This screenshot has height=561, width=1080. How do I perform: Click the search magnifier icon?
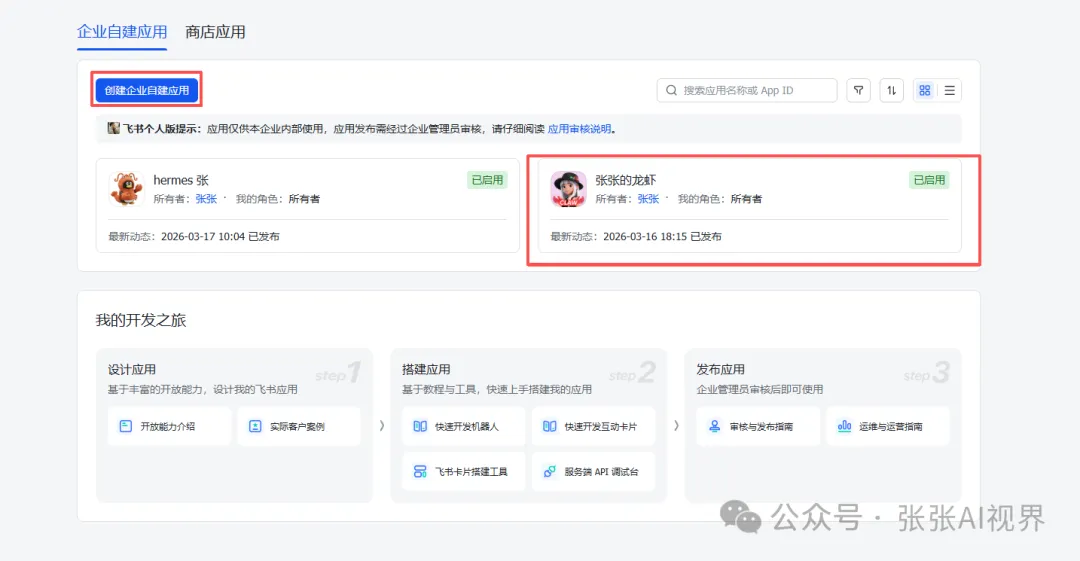[x=671, y=90]
